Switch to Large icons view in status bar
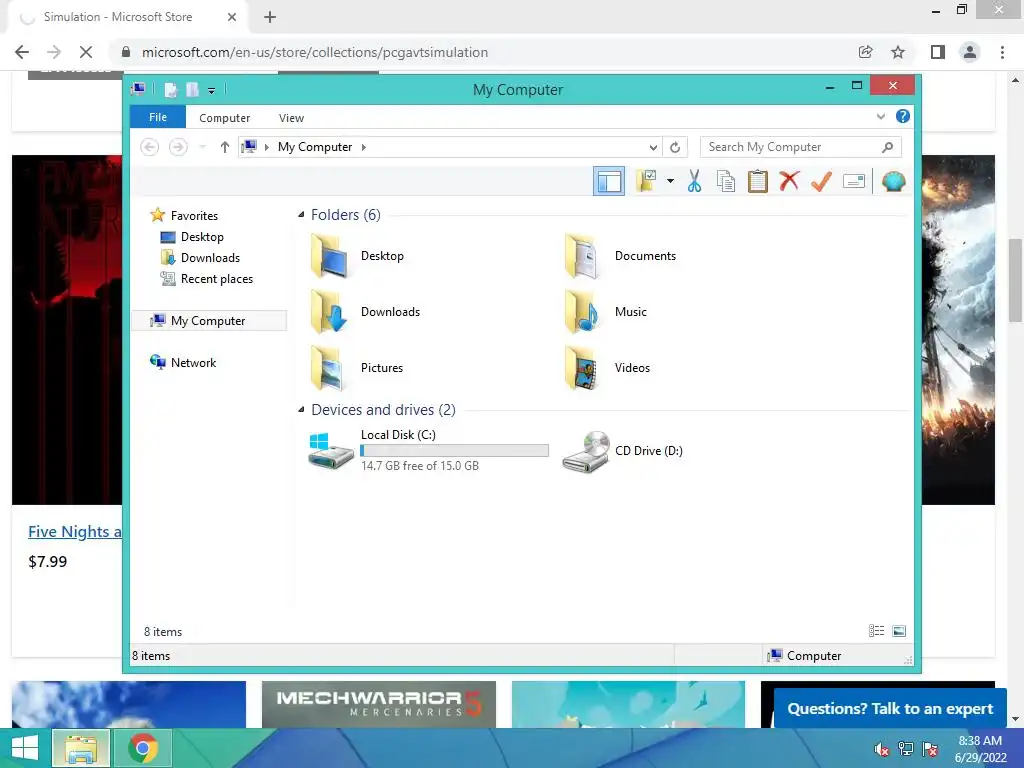The image size is (1024, 768). (x=899, y=631)
